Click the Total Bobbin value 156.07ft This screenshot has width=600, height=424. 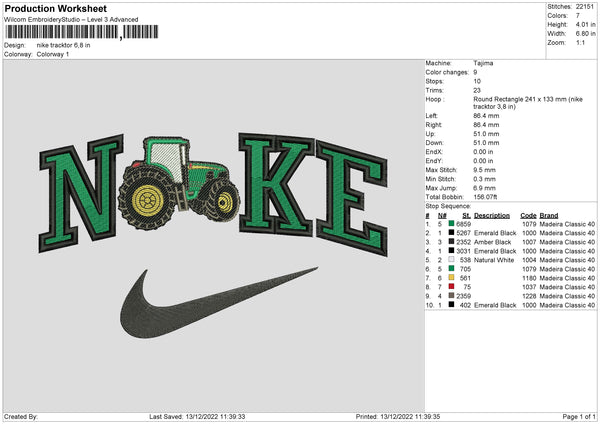(x=485, y=197)
